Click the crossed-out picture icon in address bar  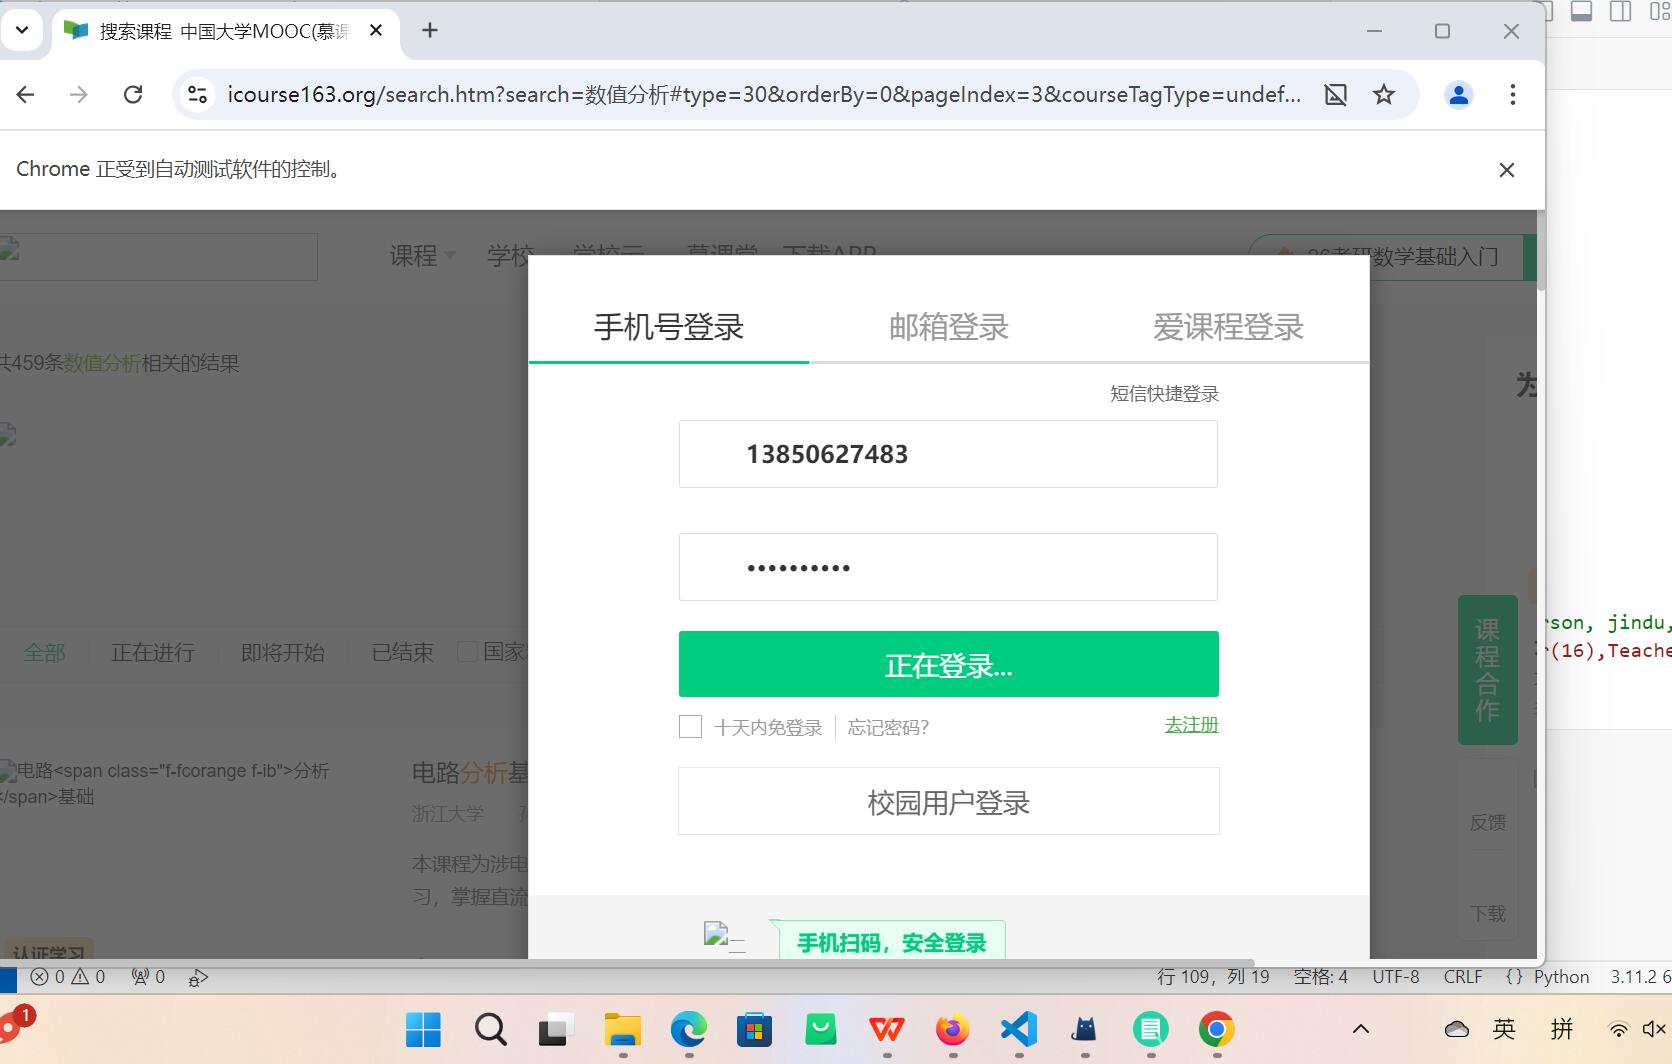(1335, 94)
